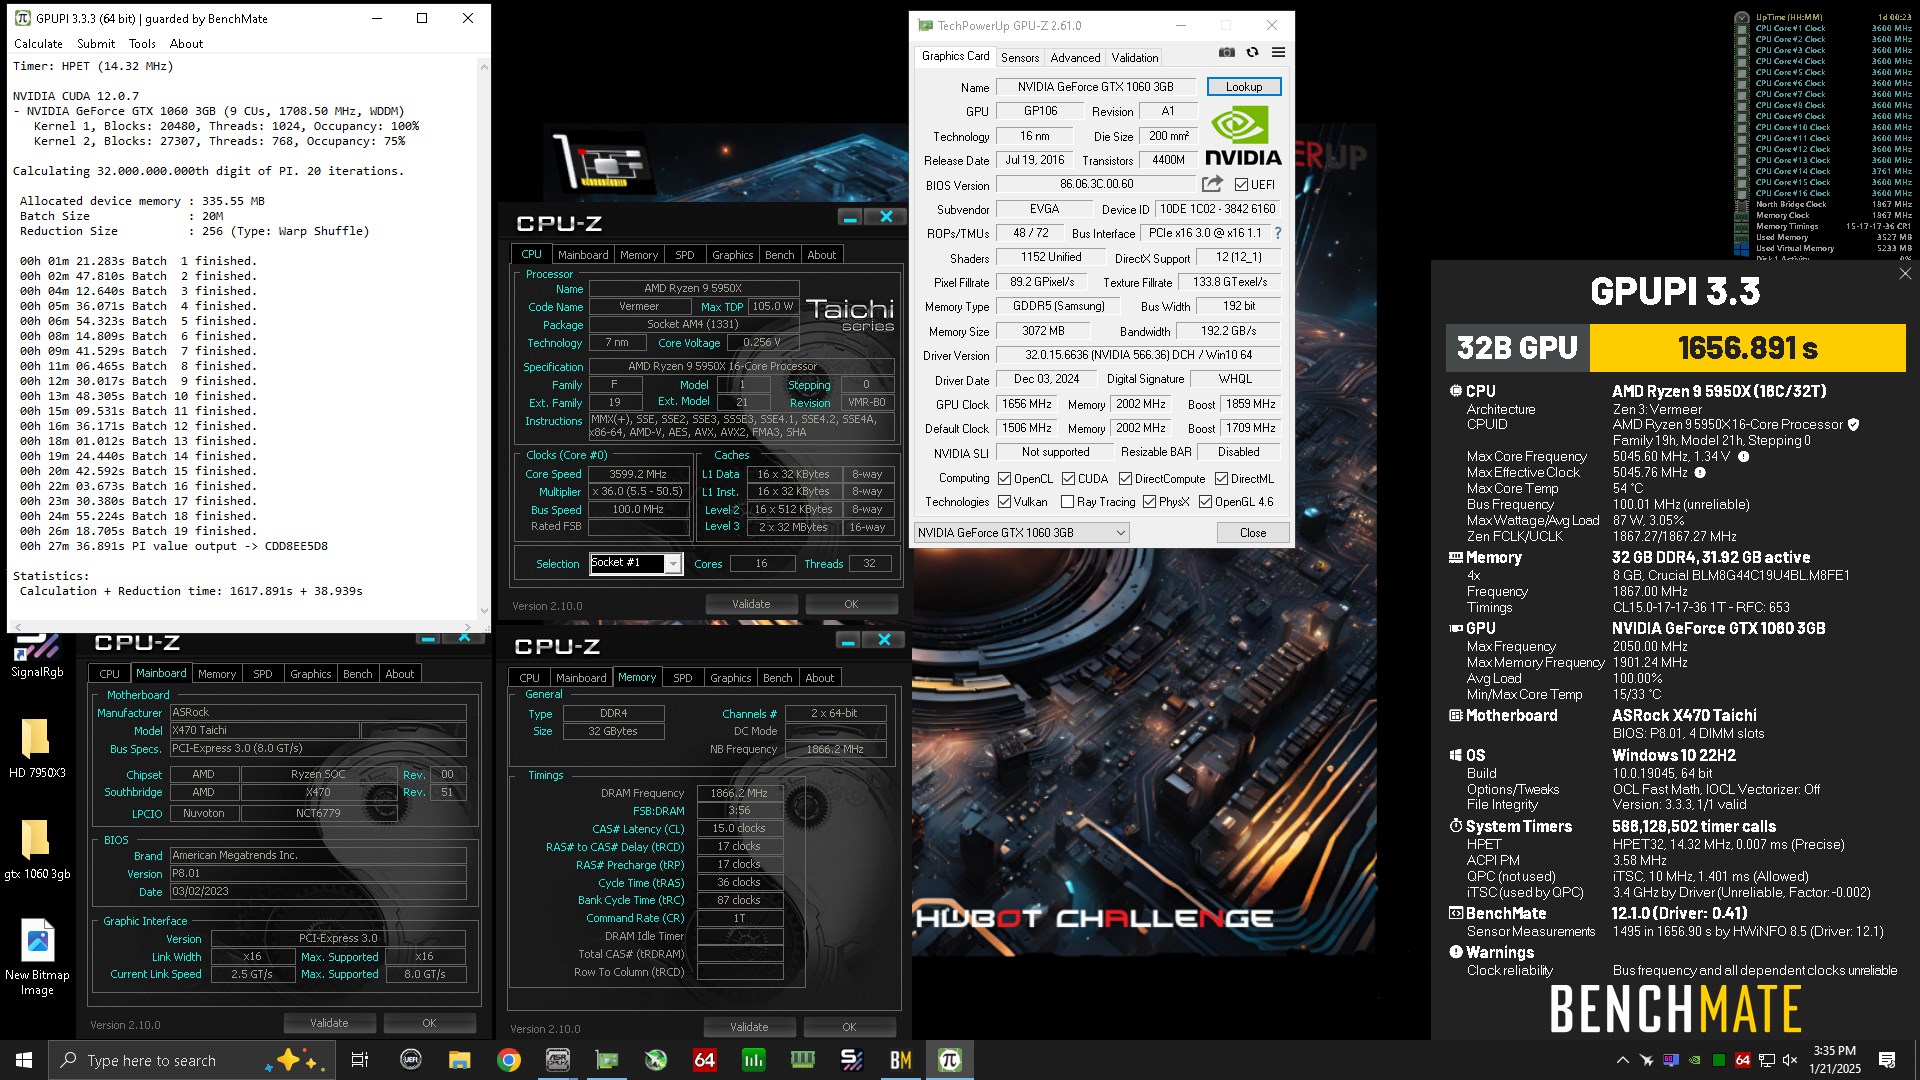Switch to the Advanced tab in GPU-Z
This screenshot has height=1080, width=1920.
pyautogui.click(x=1075, y=58)
